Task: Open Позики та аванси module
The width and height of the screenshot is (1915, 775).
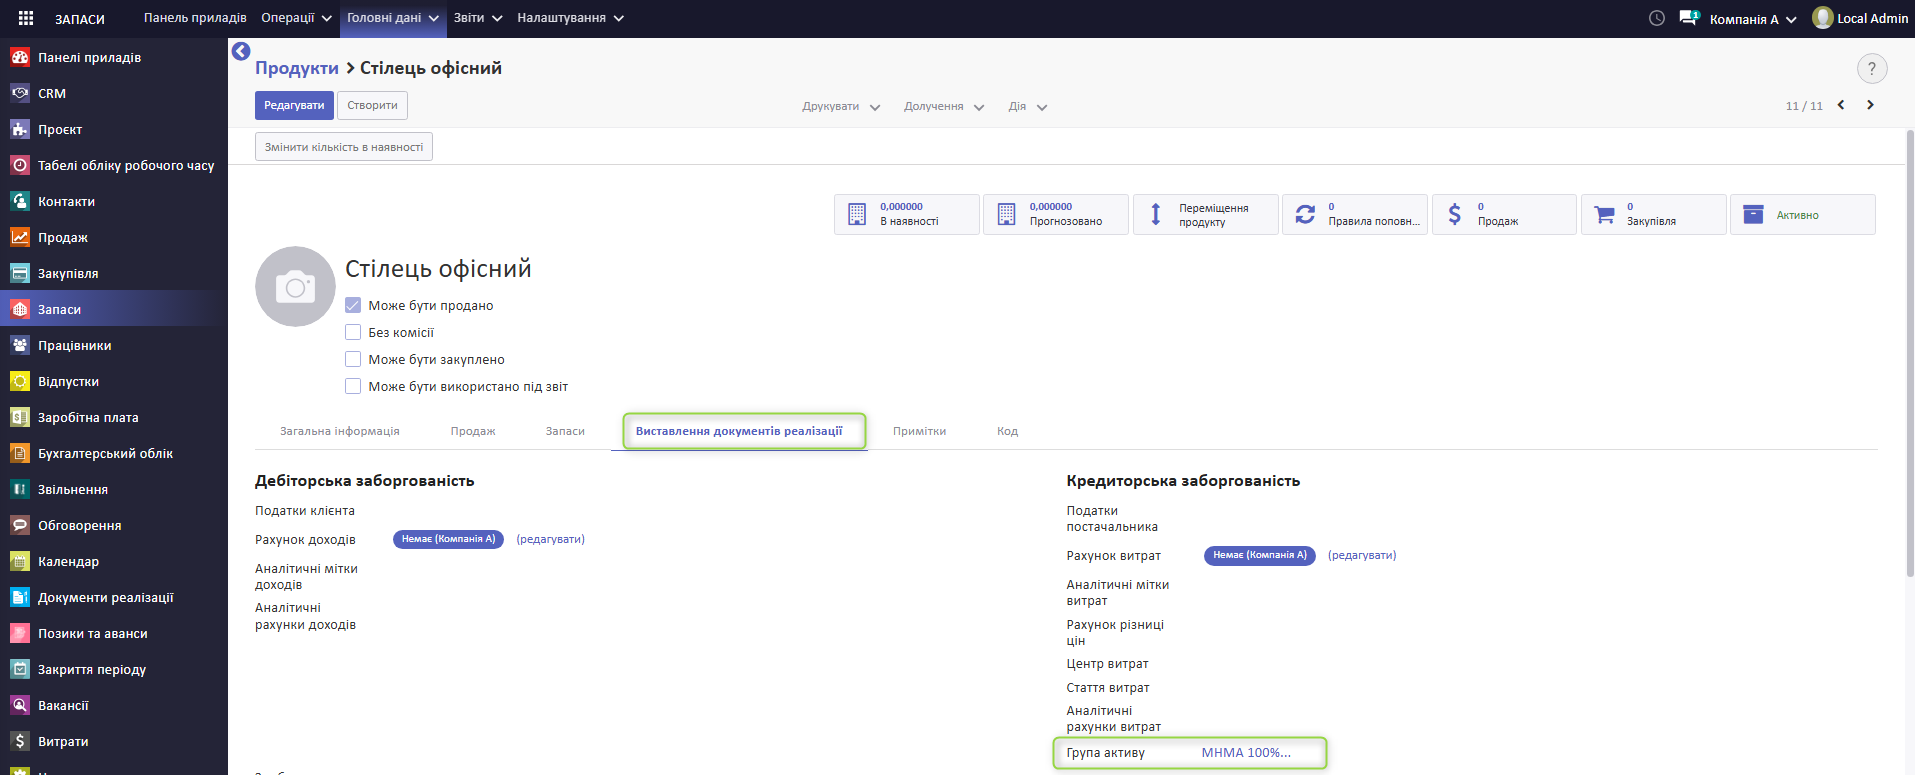Action: pos(114,633)
